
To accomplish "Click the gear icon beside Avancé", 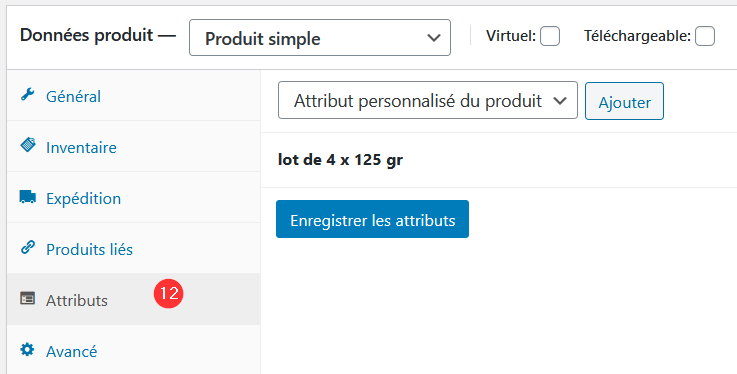I will tap(27, 350).
